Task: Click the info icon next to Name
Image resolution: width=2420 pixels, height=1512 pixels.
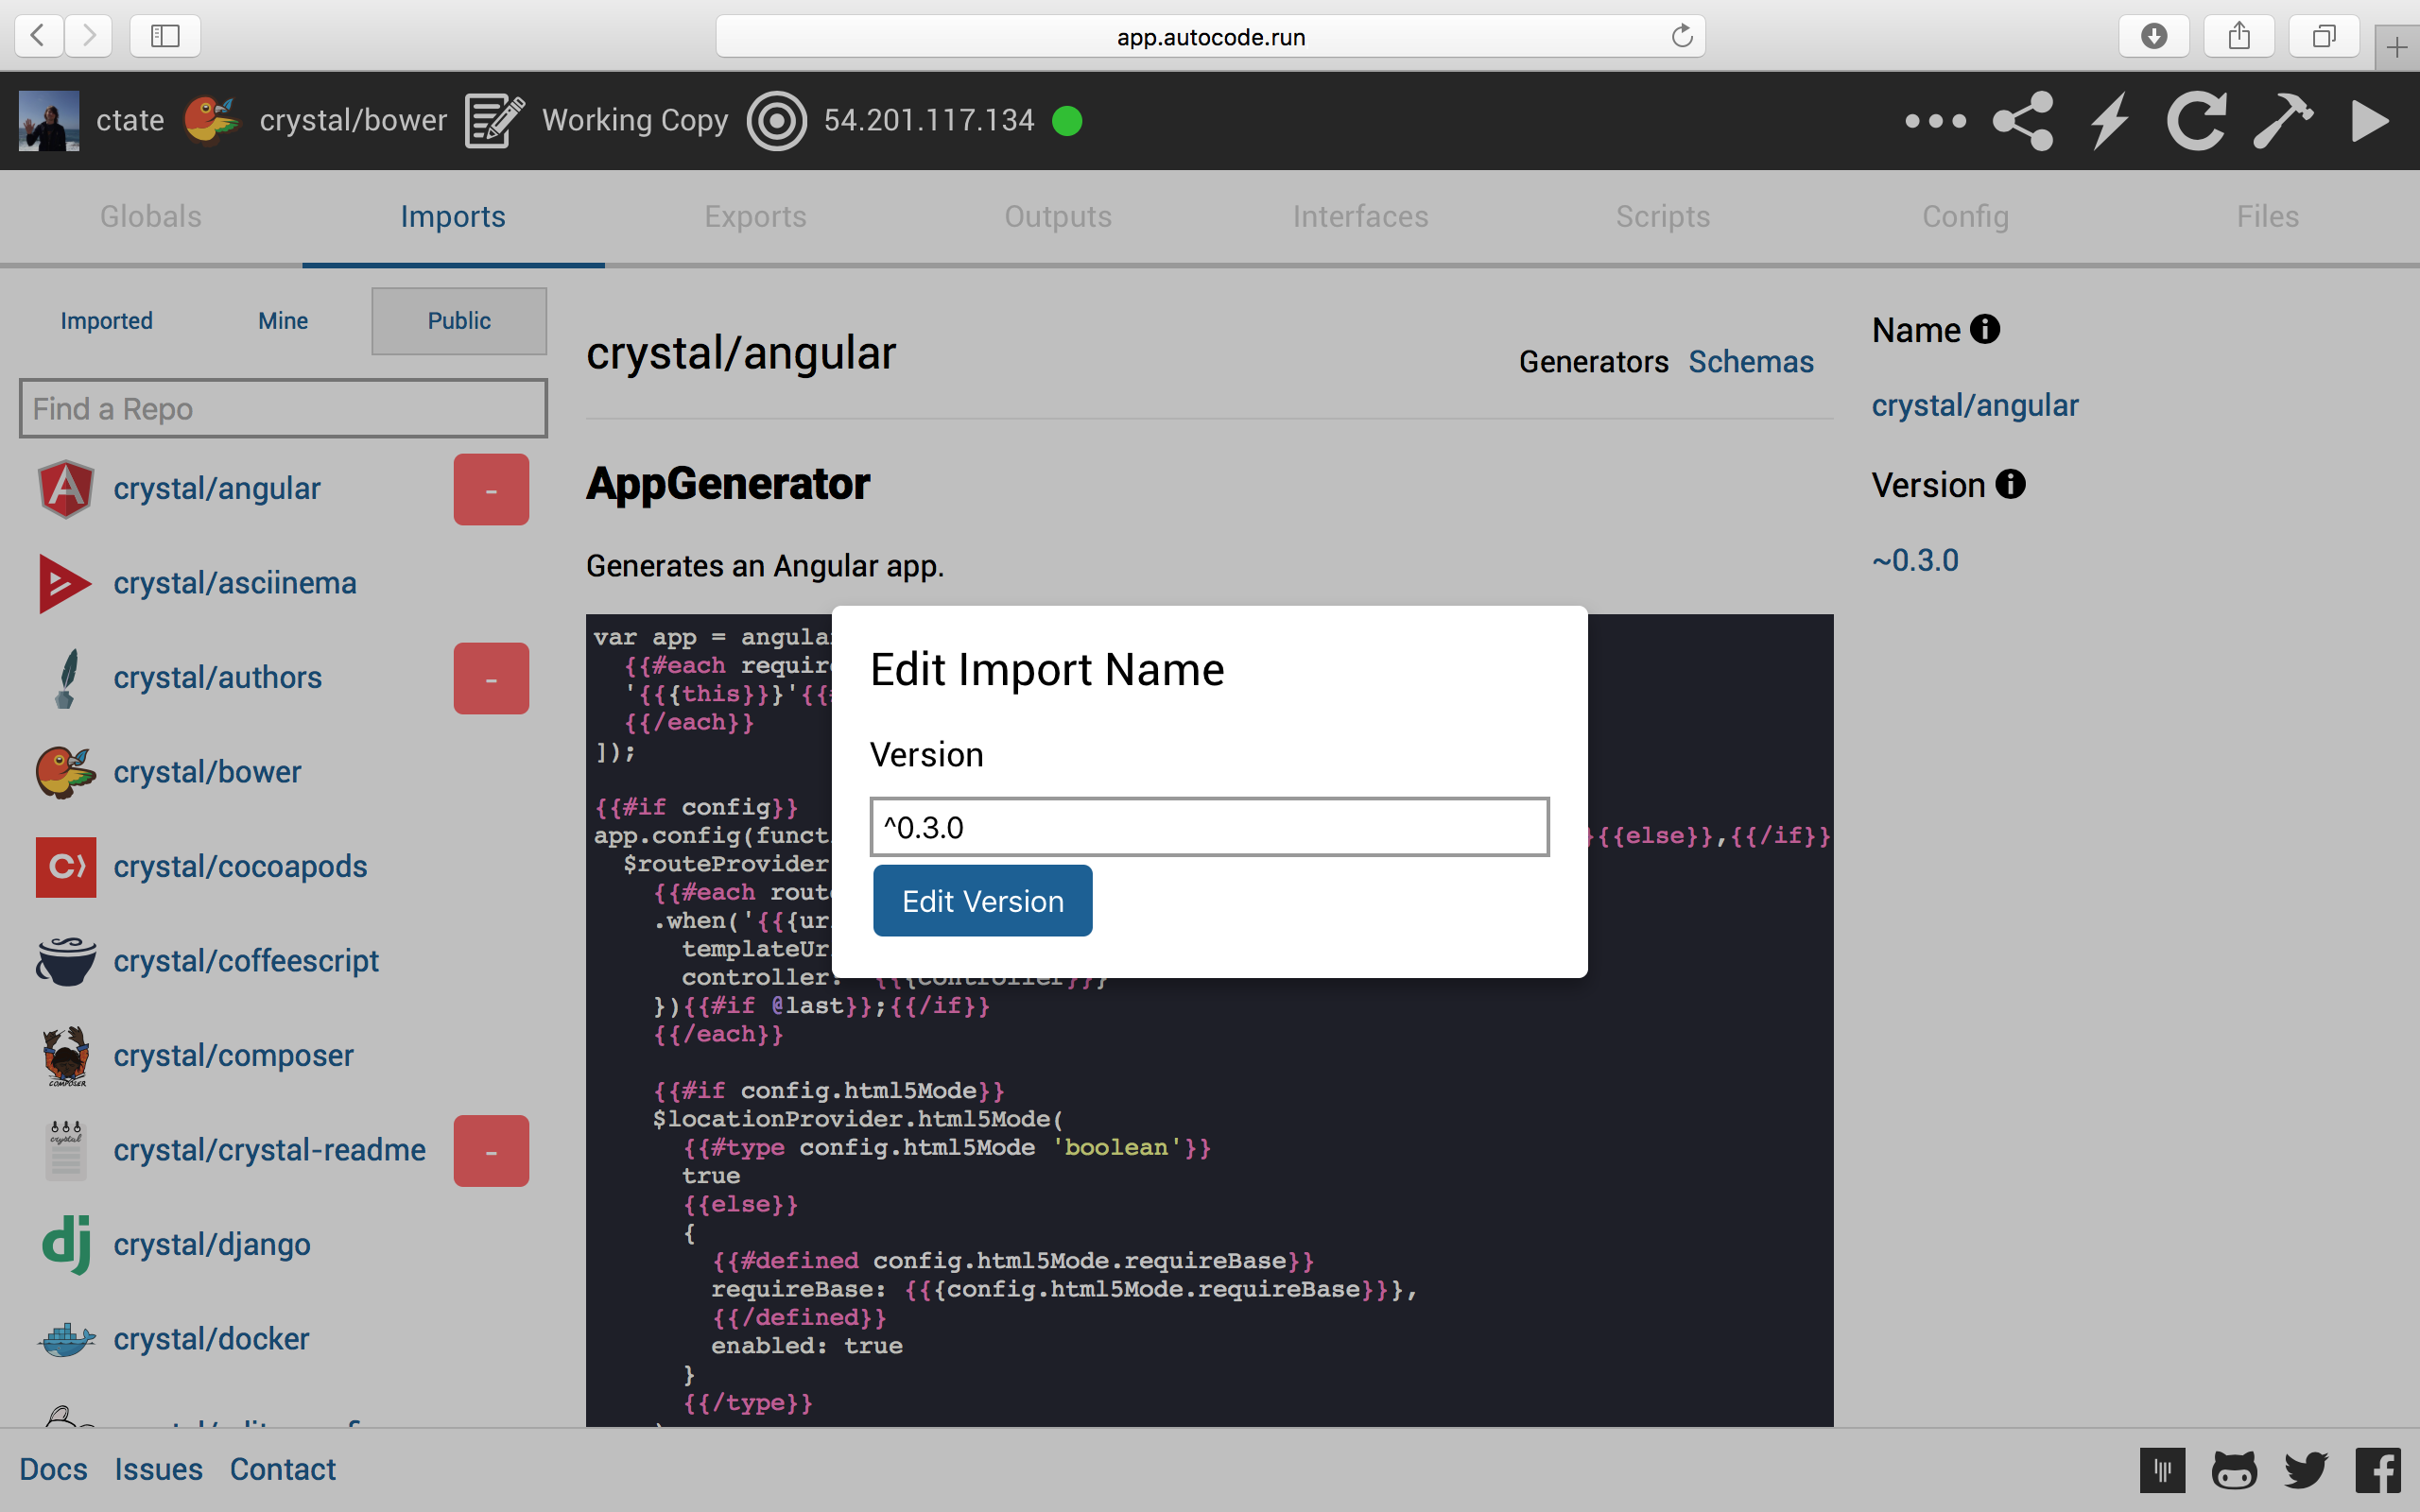Action: click(x=1984, y=329)
